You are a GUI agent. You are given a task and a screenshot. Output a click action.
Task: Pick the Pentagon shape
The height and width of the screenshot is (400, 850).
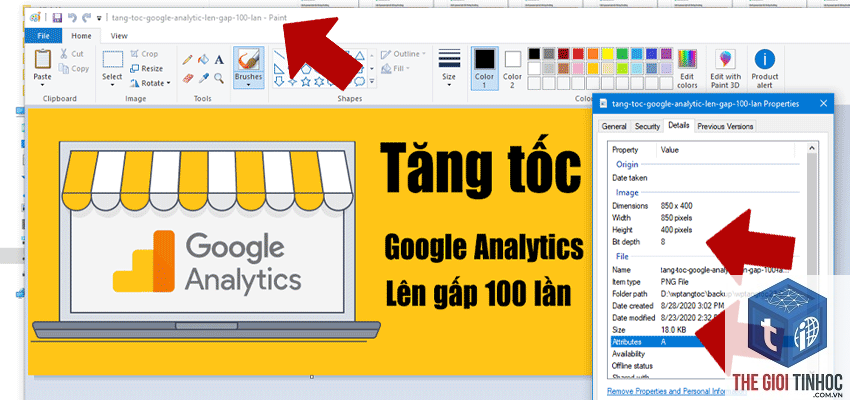pos(306,68)
